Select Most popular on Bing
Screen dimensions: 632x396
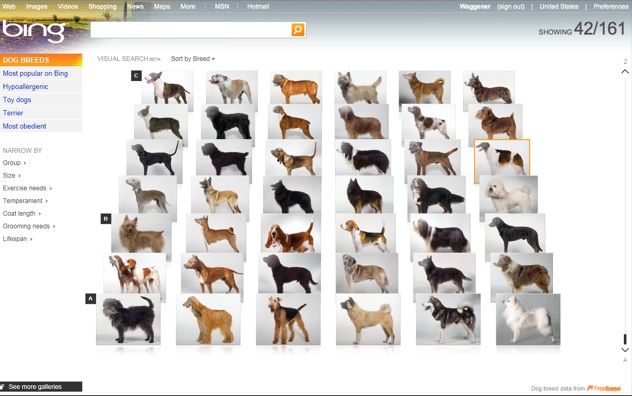point(35,73)
